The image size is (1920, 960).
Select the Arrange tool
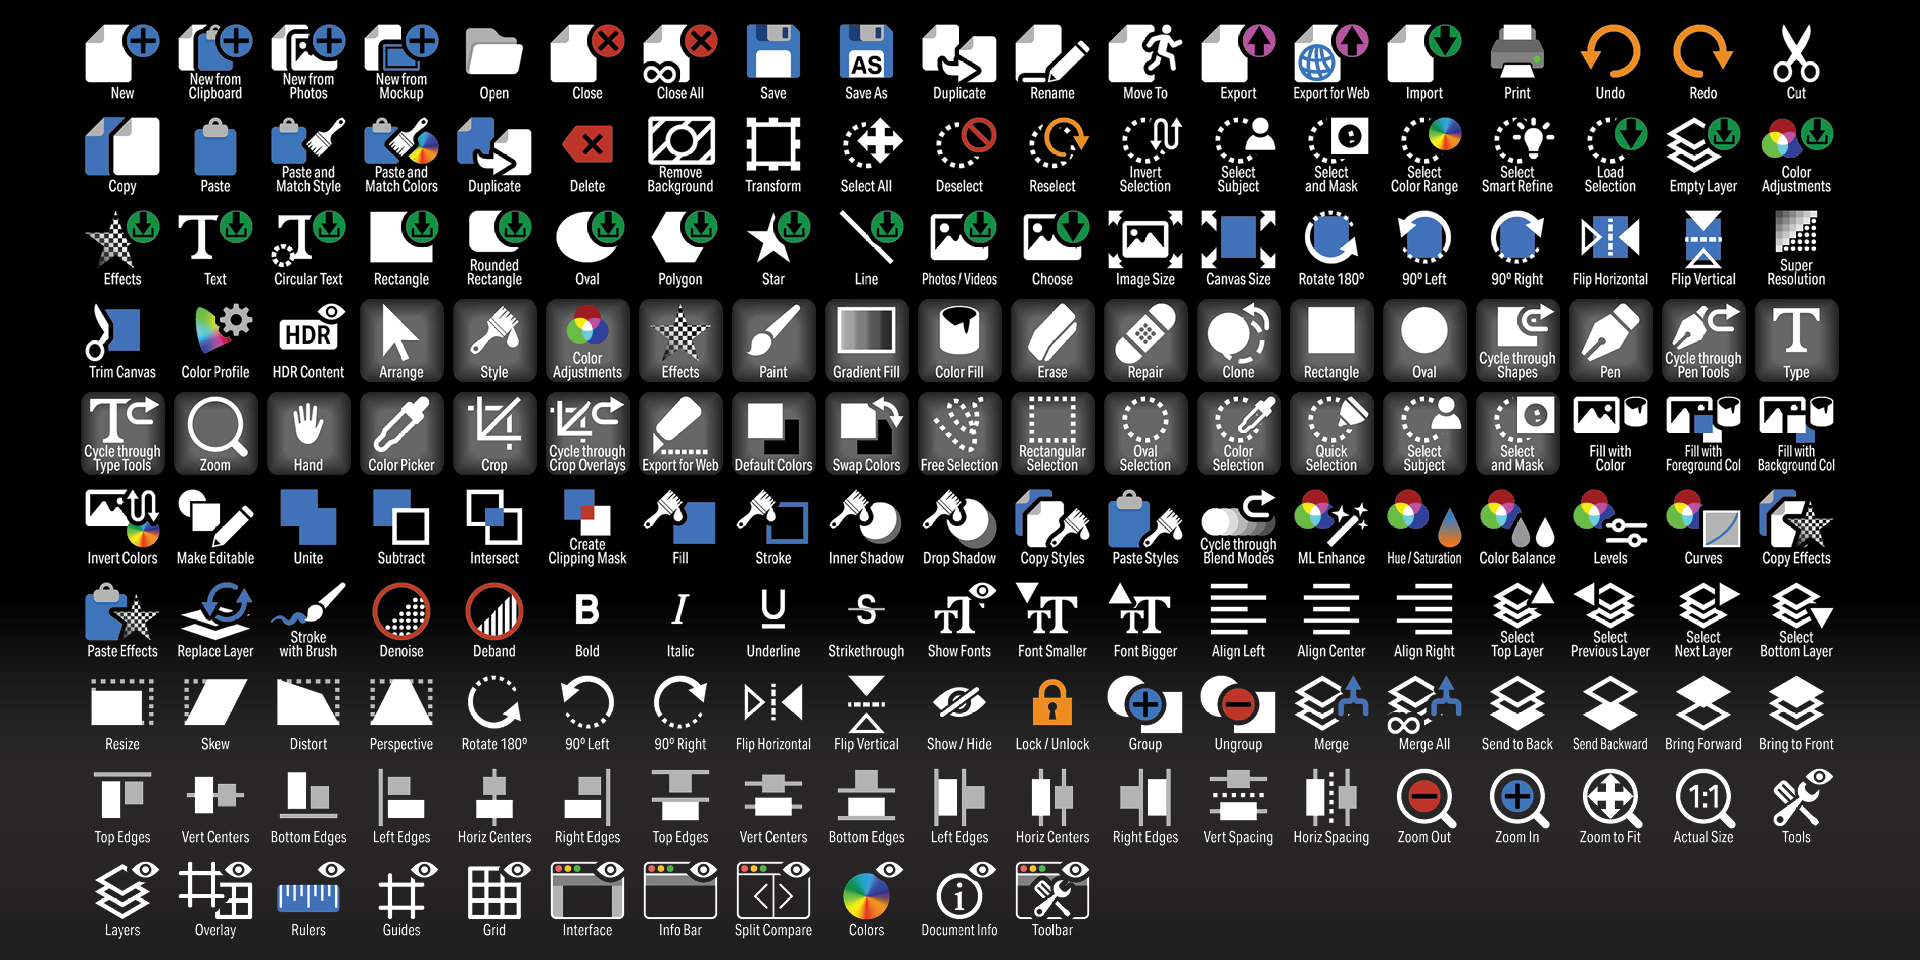pyautogui.click(x=401, y=341)
